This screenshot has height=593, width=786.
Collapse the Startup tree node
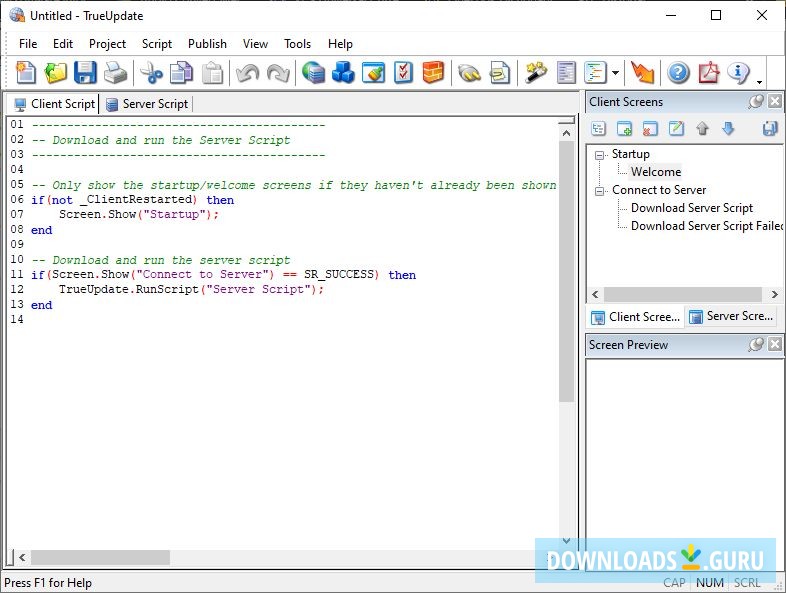click(599, 155)
